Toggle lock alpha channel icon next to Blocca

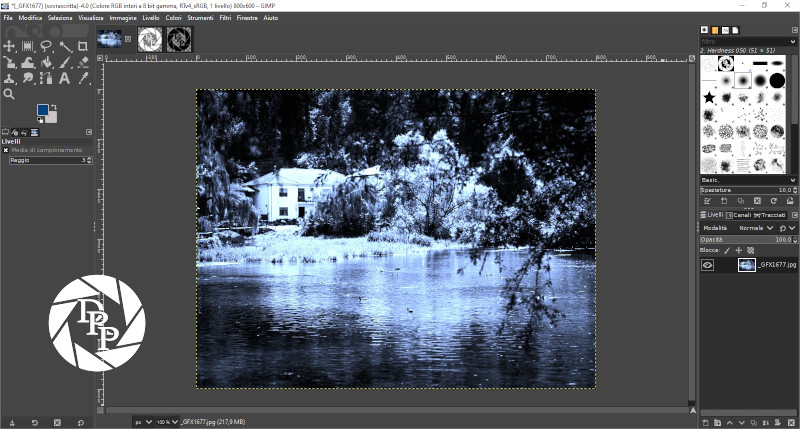coord(751,250)
